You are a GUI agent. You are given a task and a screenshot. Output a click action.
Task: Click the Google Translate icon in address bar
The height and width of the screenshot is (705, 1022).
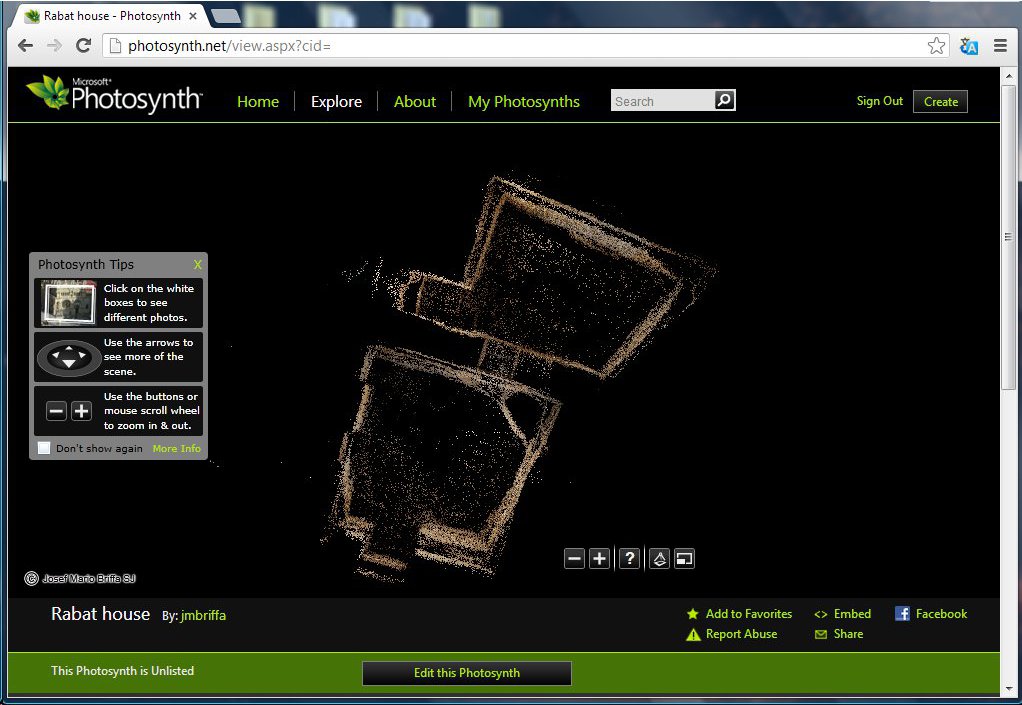[x=968, y=46]
